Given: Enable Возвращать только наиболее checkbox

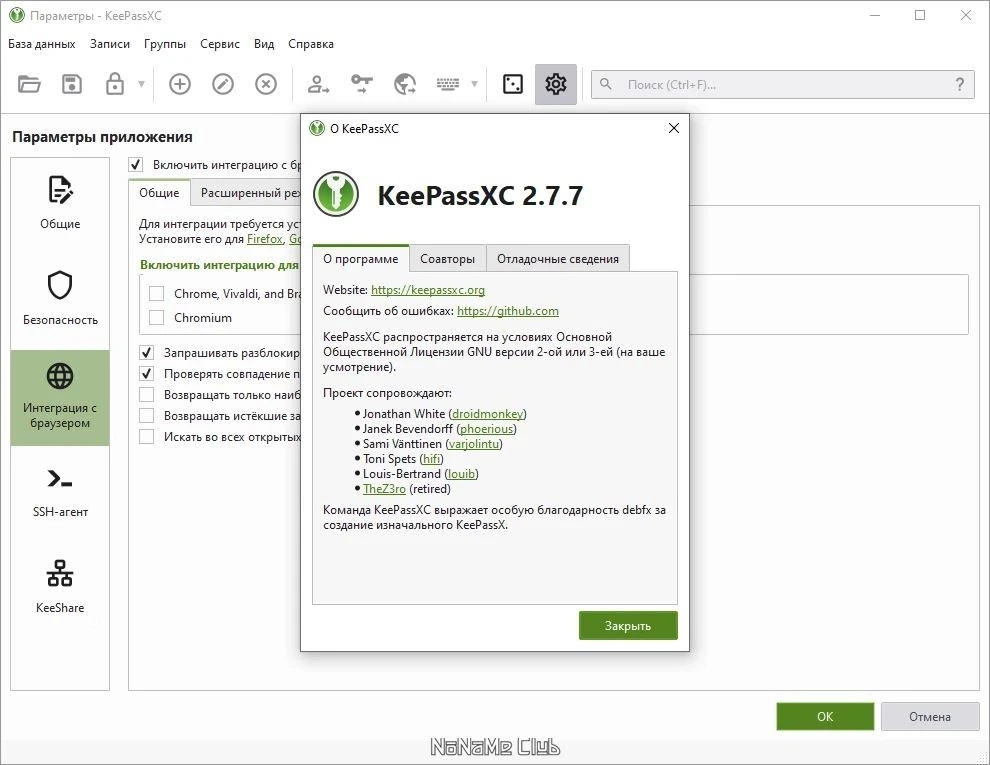Looking at the screenshot, I should pyautogui.click(x=146, y=394).
